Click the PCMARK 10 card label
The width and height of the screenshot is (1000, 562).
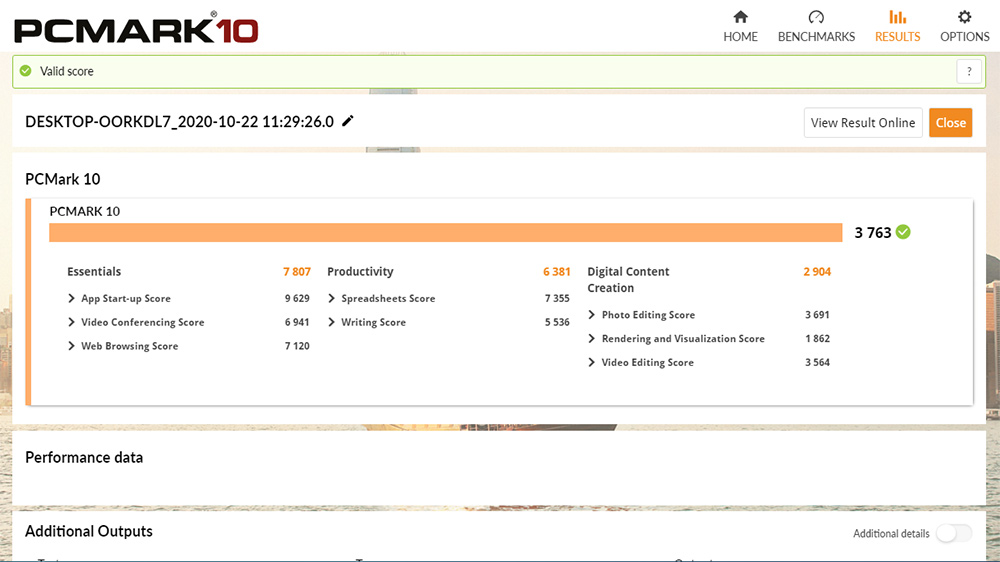(84, 211)
